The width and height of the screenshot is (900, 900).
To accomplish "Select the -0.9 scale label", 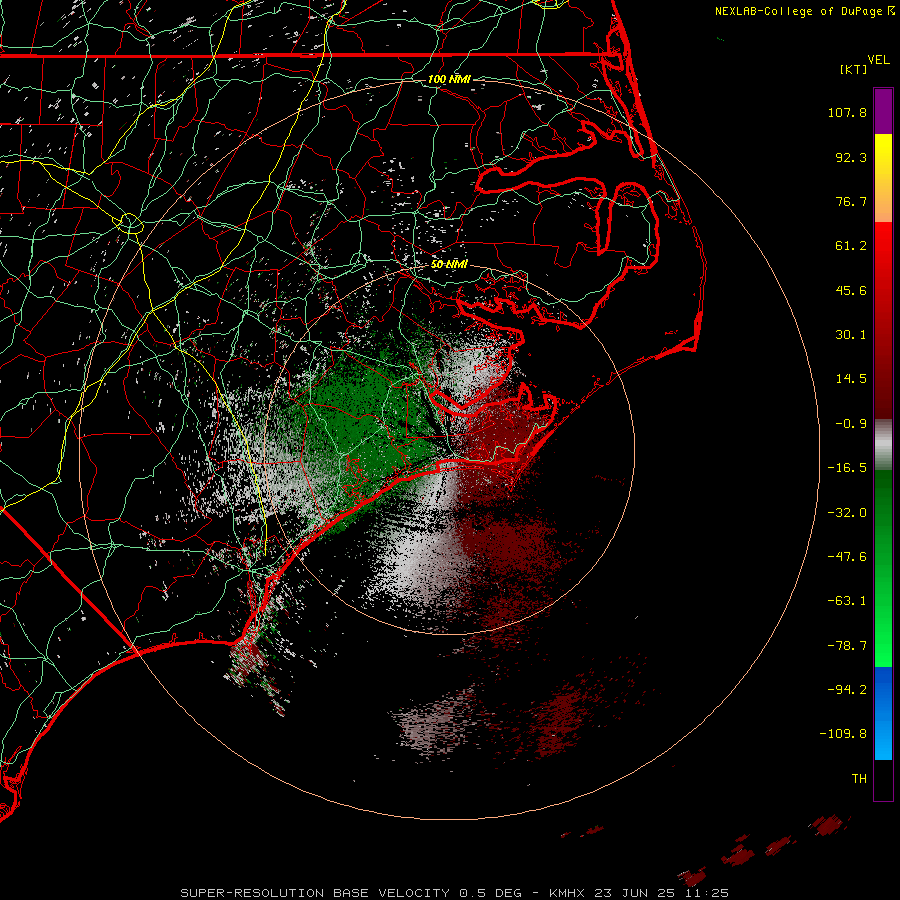I will pos(851,424).
